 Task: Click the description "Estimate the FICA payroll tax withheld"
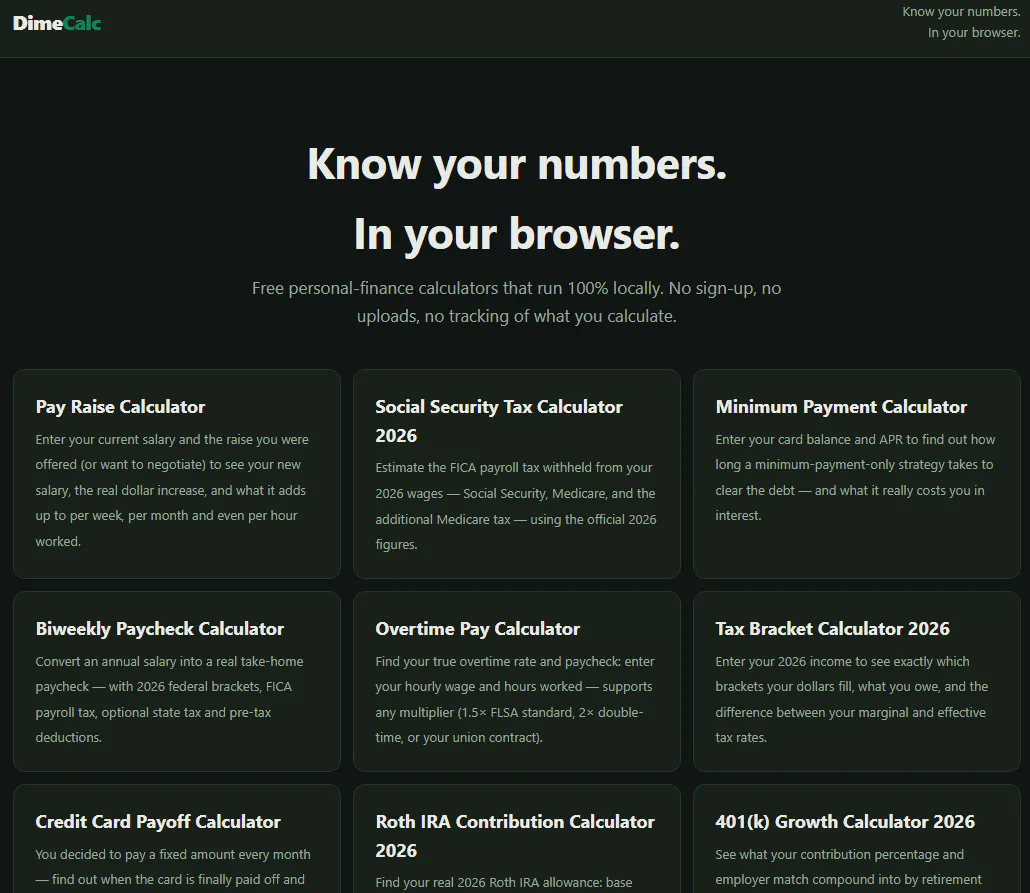tap(516, 506)
